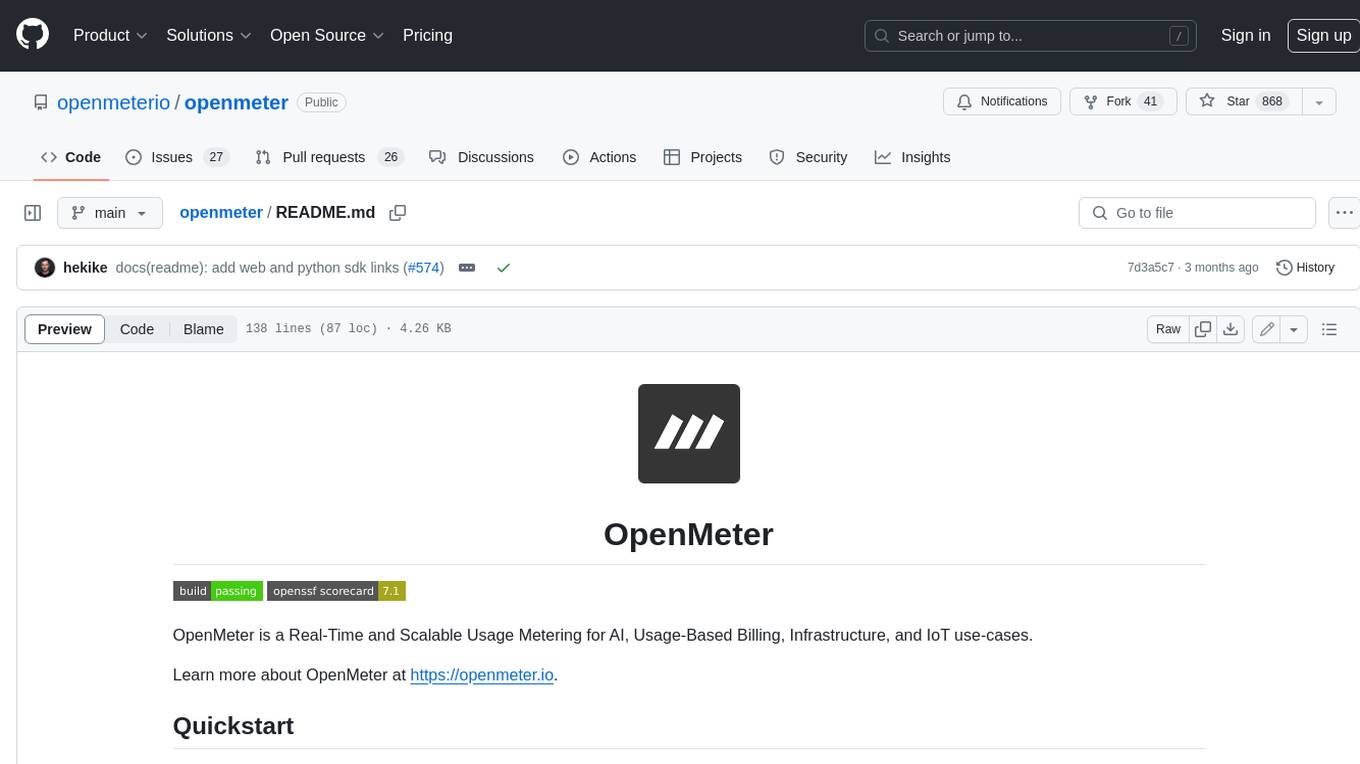Open the more file actions ellipsis button

(x=1344, y=213)
